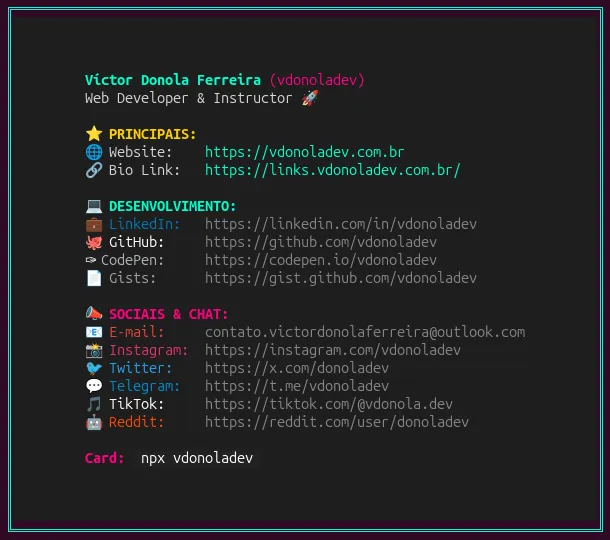Open the gist.github.com/vdonoladev URL
This screenshot has height=540, width=610.
(x=341, y=278)
